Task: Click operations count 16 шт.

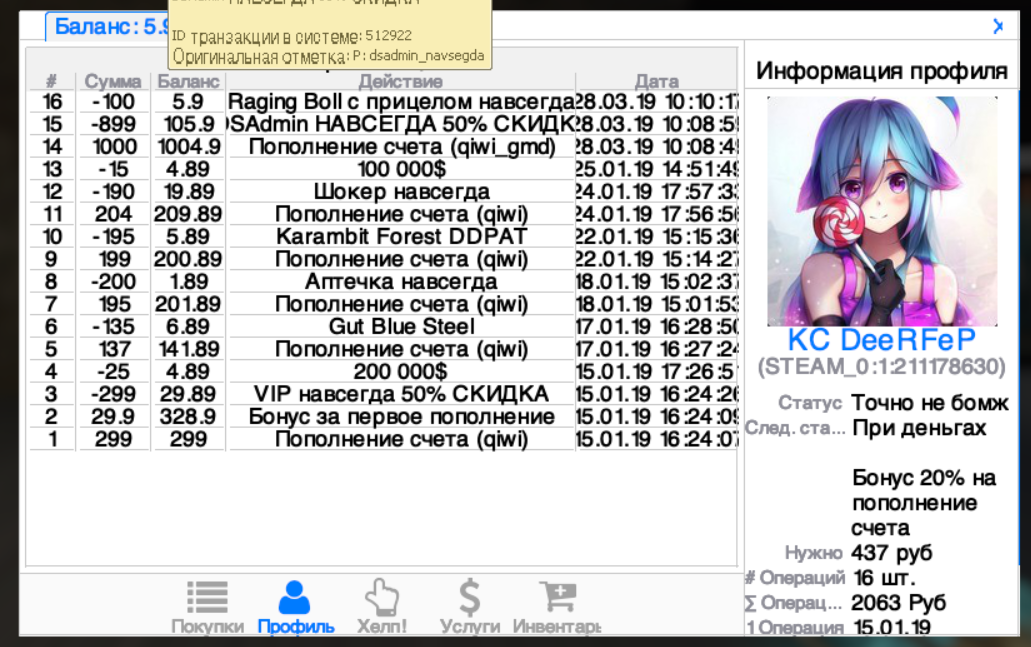Action: 884,578
